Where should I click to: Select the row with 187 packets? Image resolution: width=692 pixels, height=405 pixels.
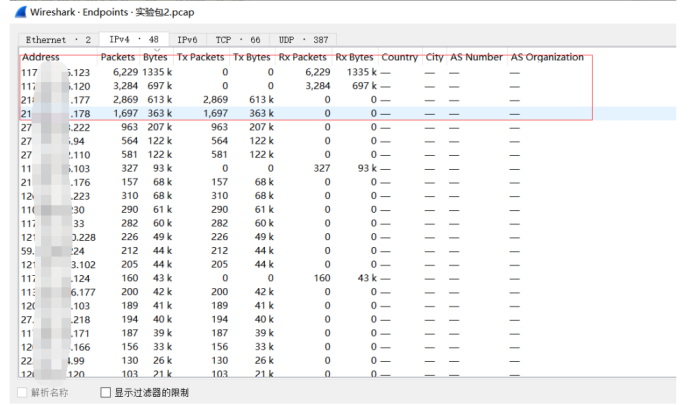[x=348, y=333]
